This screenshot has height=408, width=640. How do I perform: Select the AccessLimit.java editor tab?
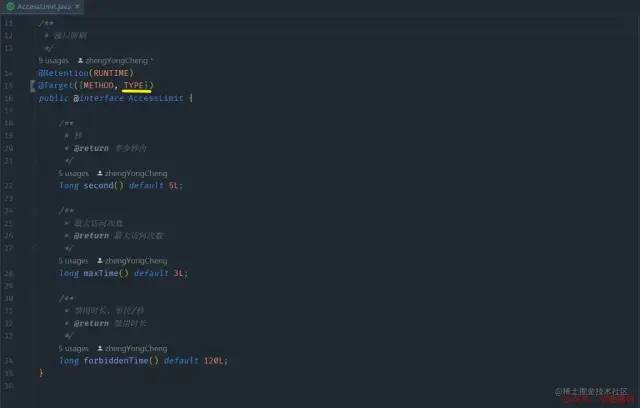42,7
